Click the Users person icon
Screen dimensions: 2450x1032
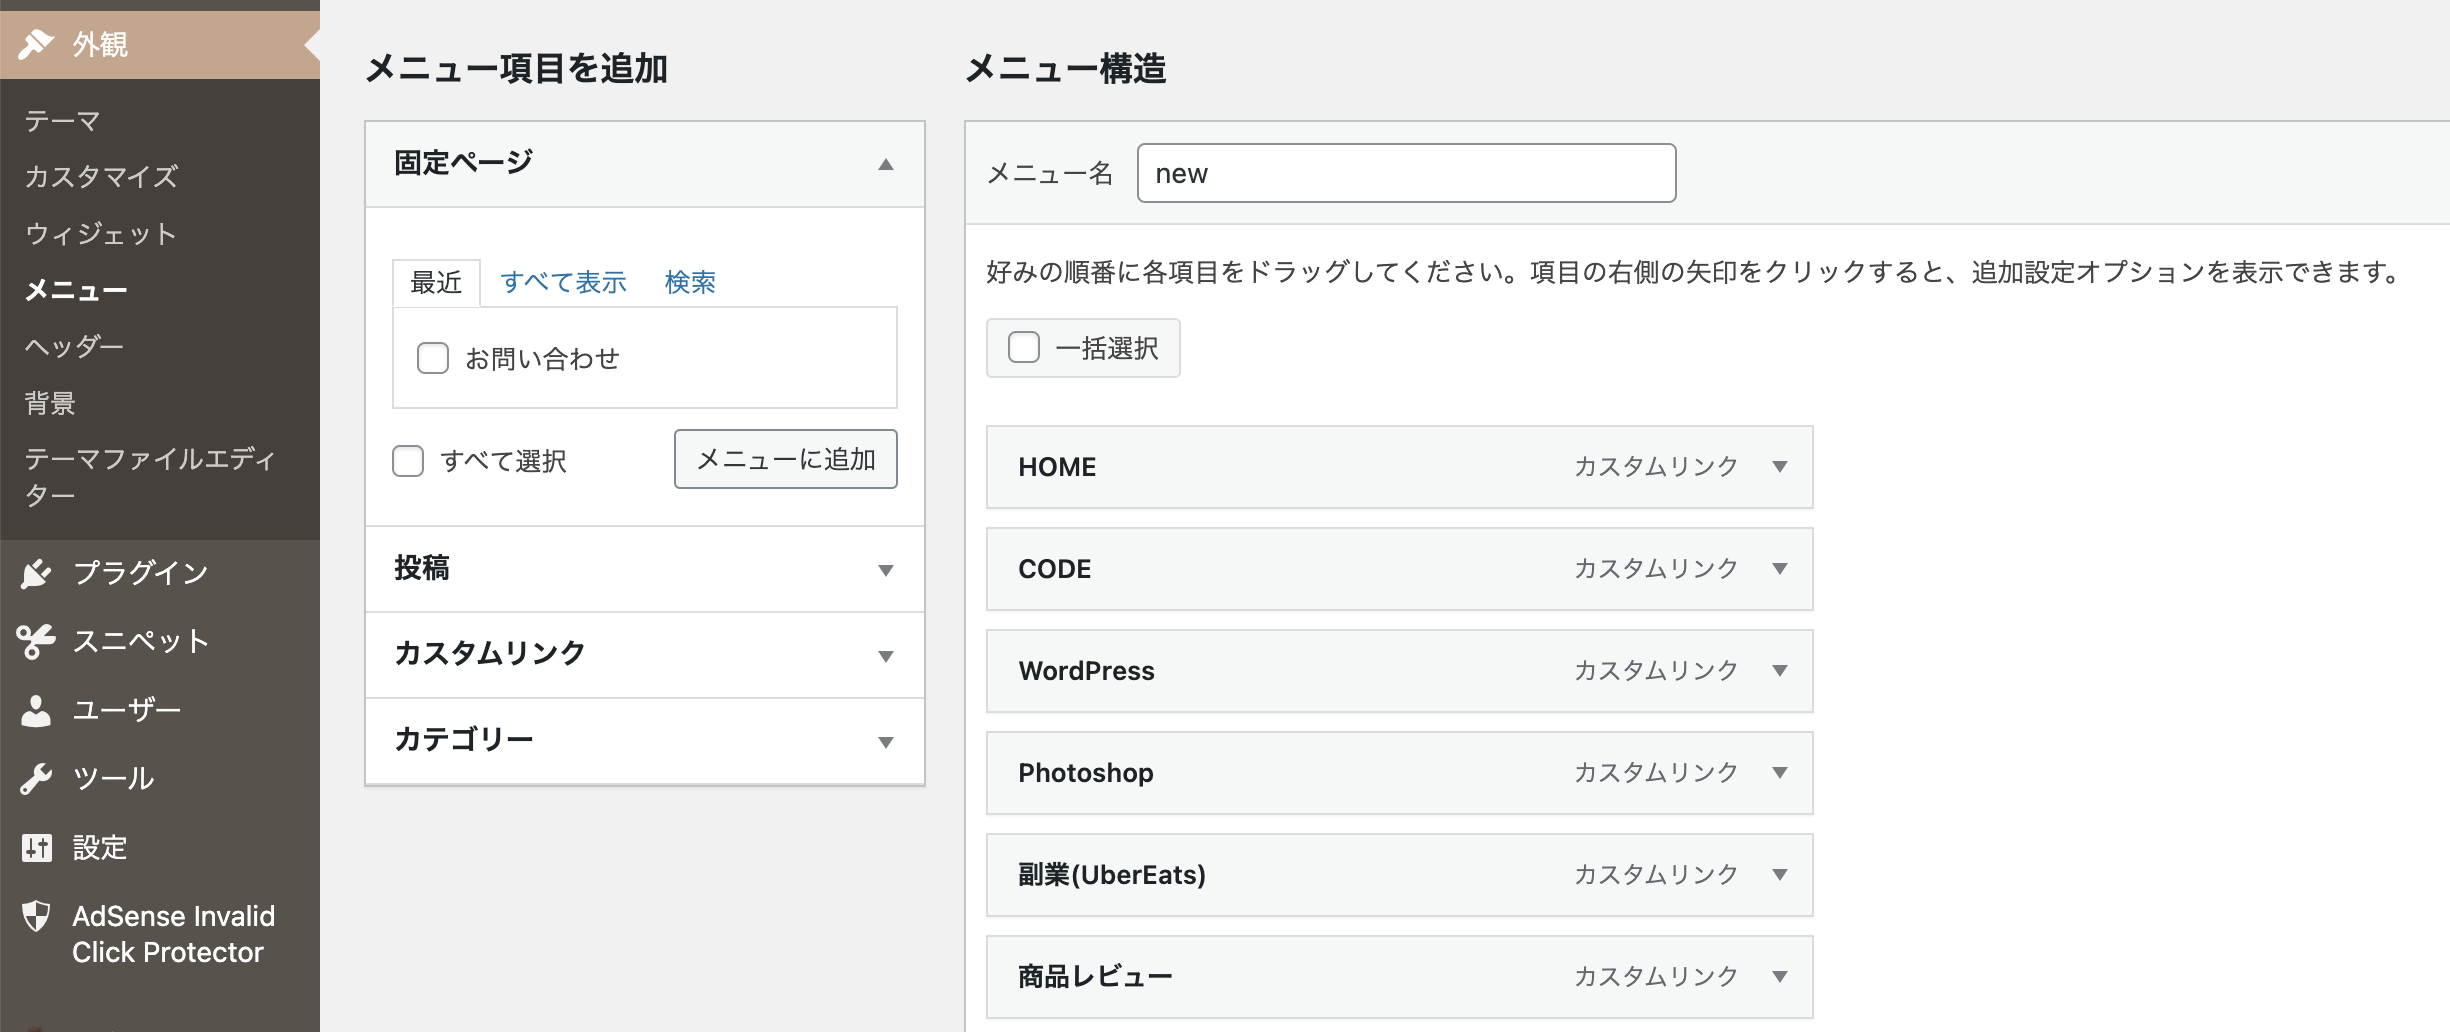(x=36, y=710)
